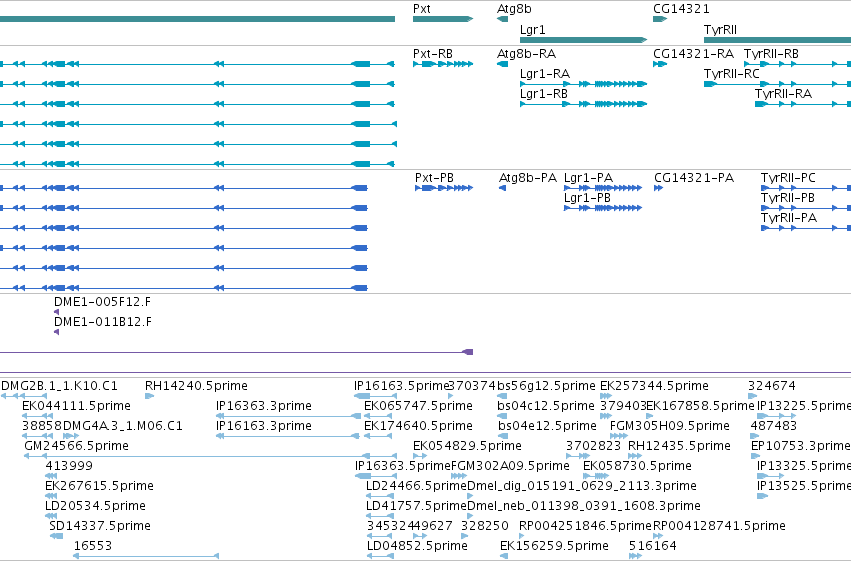
Task: Click the GM24566.5prime EST label
Action: point(77,447)
